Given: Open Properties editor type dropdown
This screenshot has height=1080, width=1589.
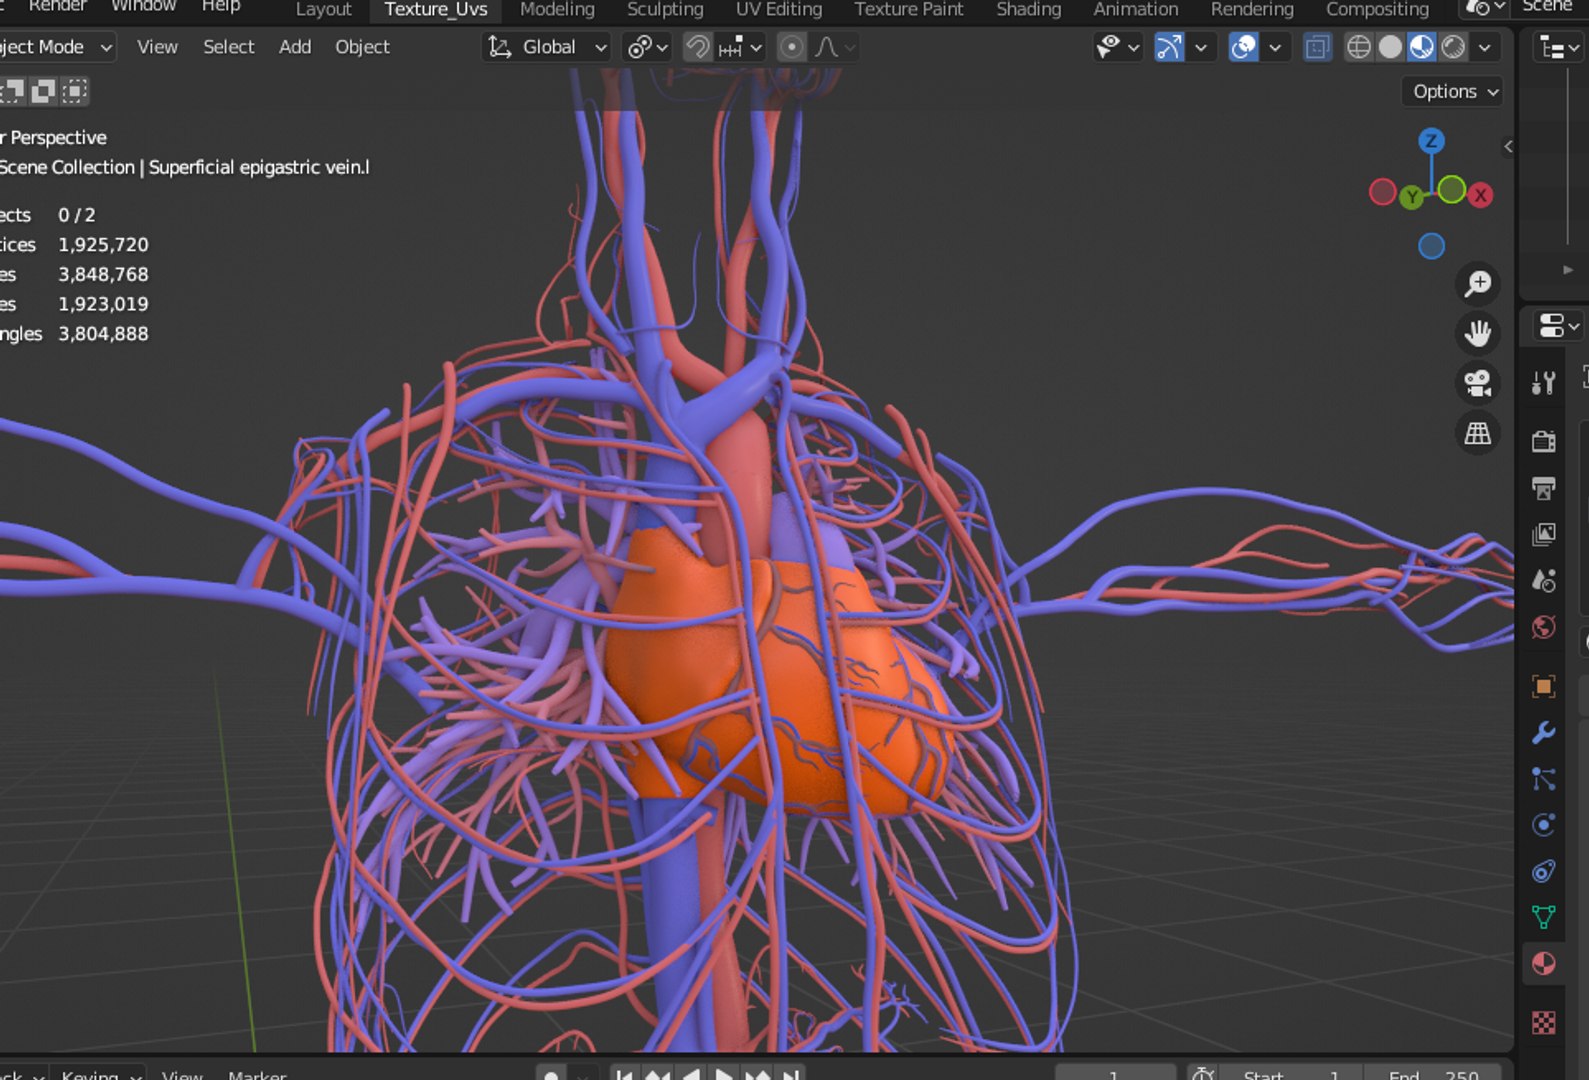Looking at the screenshot, I should click(x=1559, y=326).
